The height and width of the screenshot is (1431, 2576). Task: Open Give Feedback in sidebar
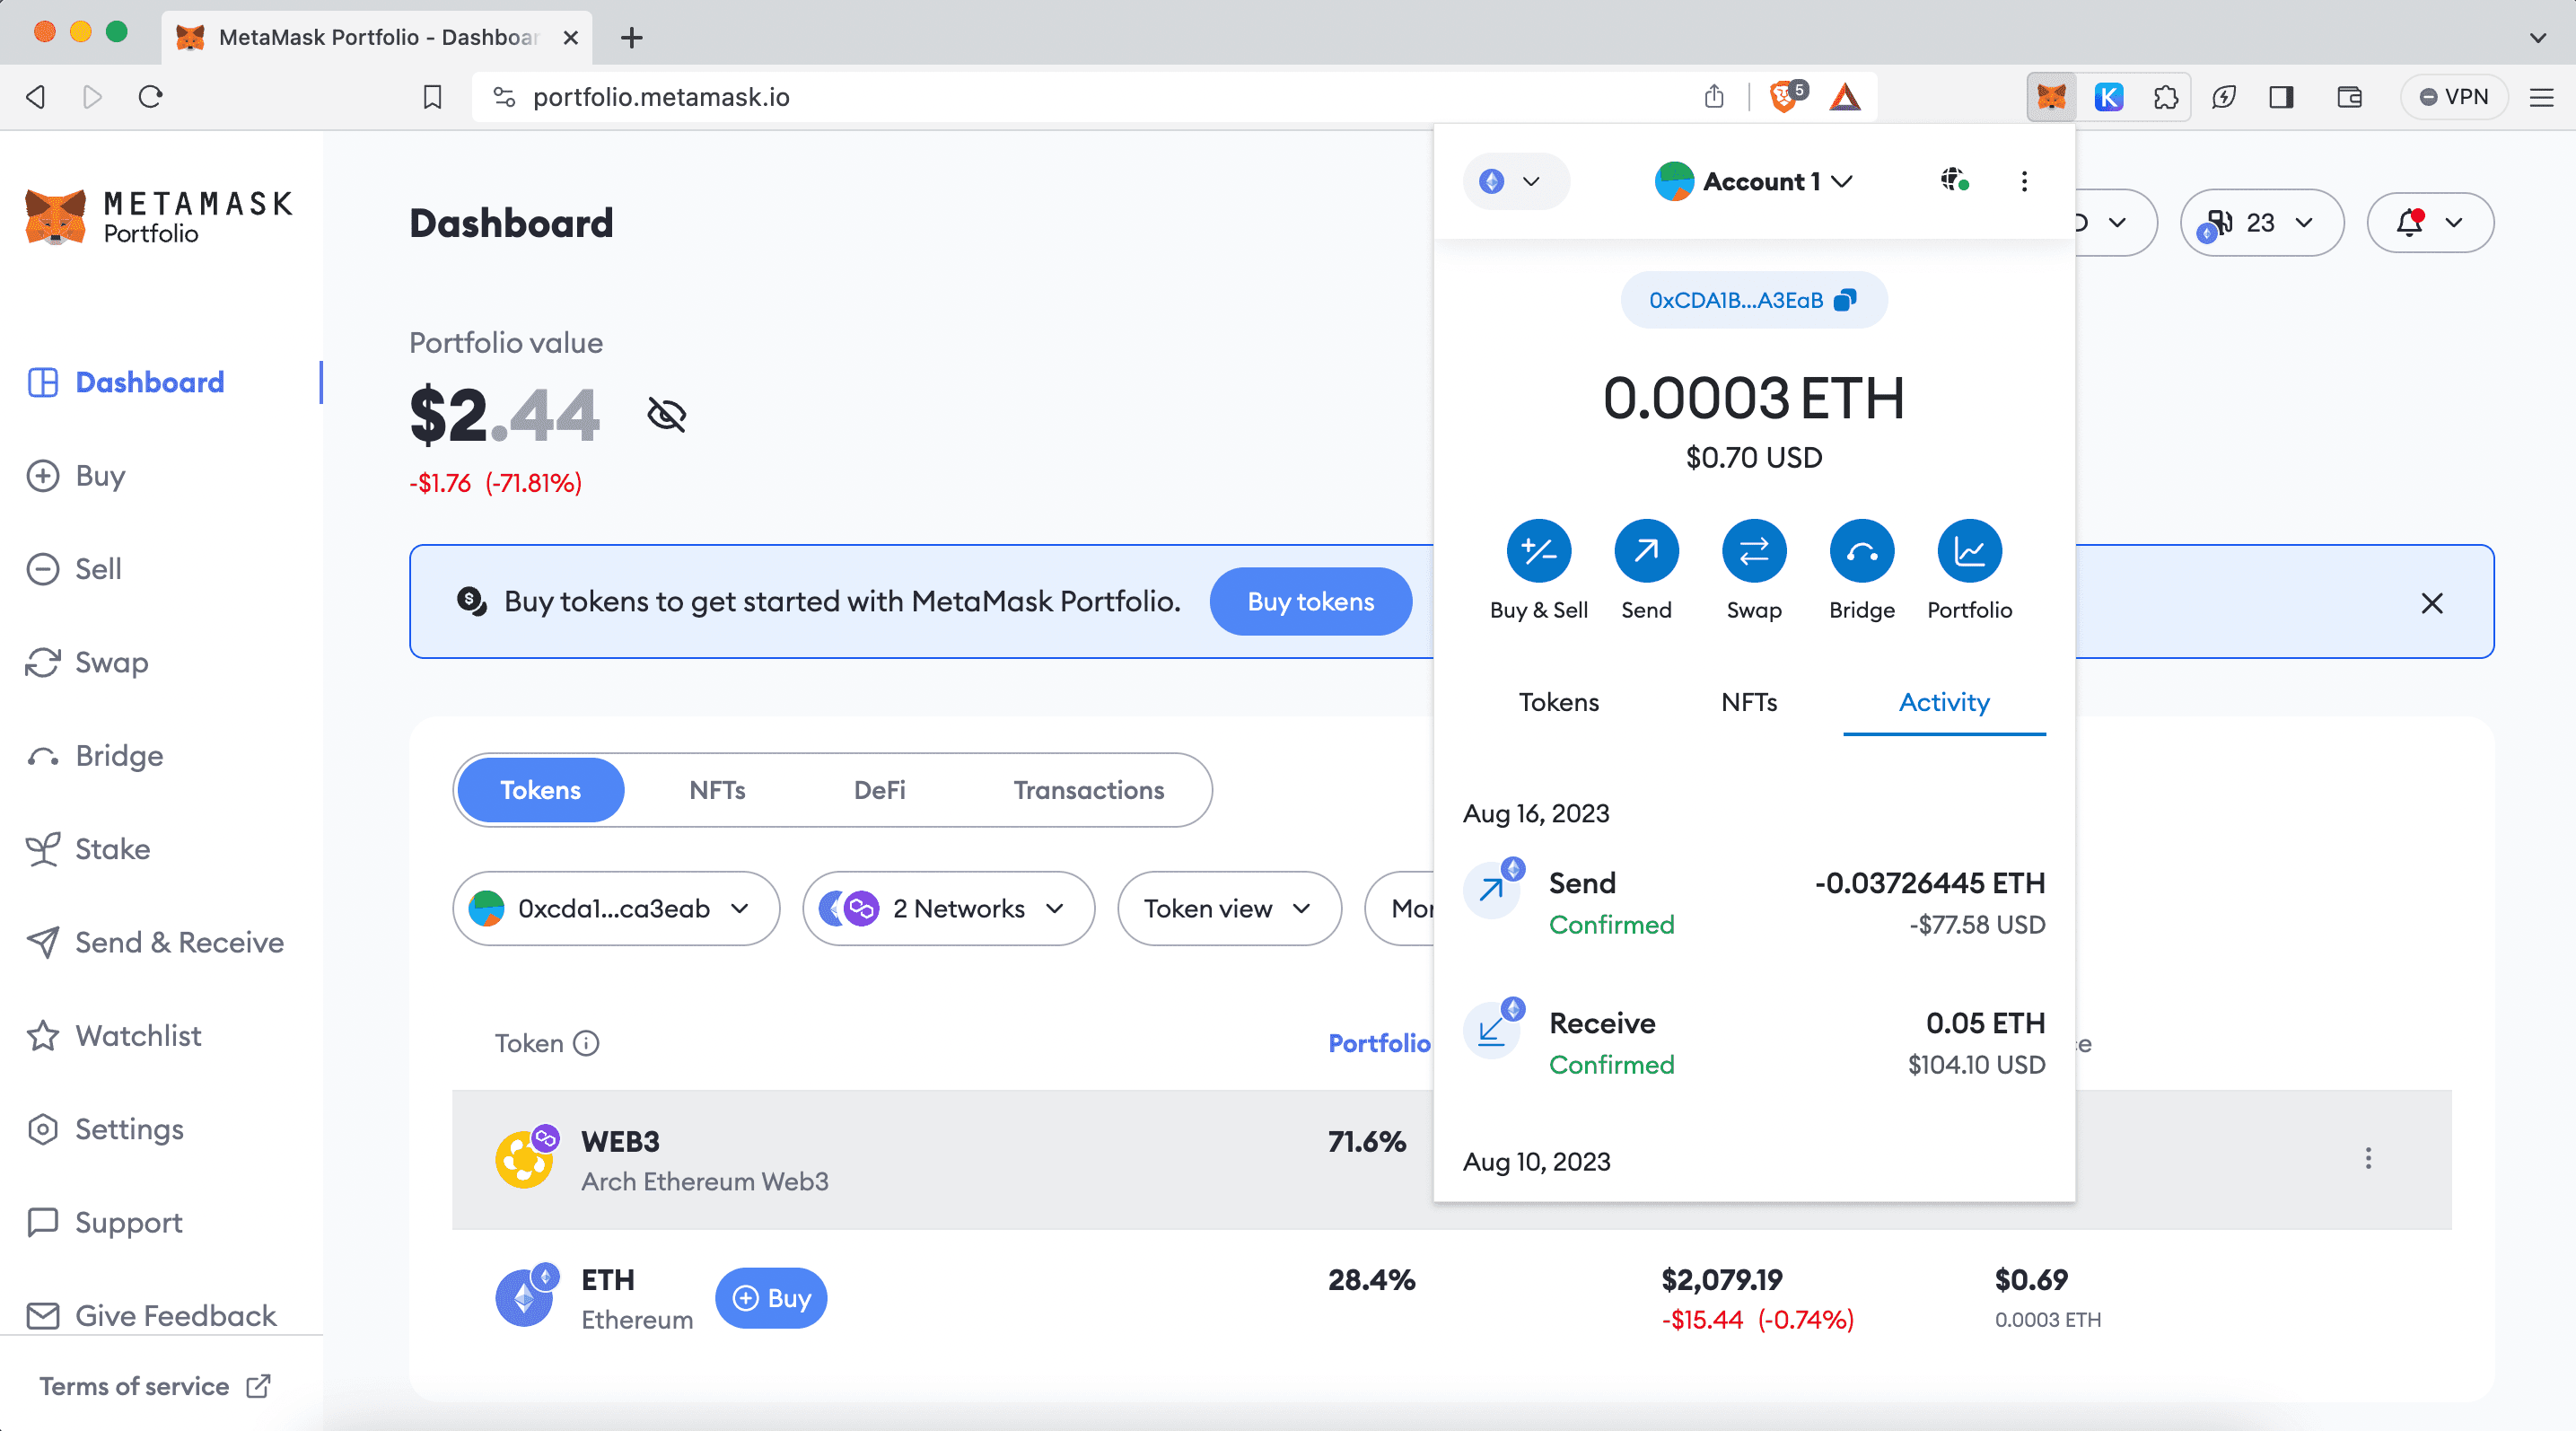pyautogui.click(x=151, y=1316)
